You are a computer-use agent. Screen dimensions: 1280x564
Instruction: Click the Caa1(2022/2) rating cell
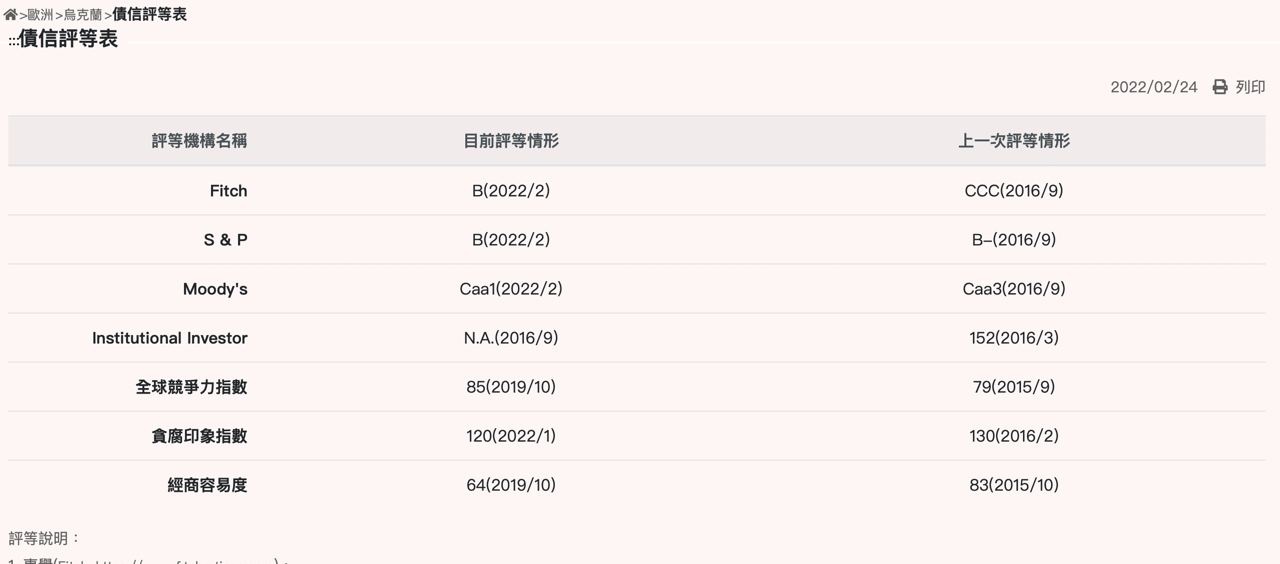[x=511, y=289]
